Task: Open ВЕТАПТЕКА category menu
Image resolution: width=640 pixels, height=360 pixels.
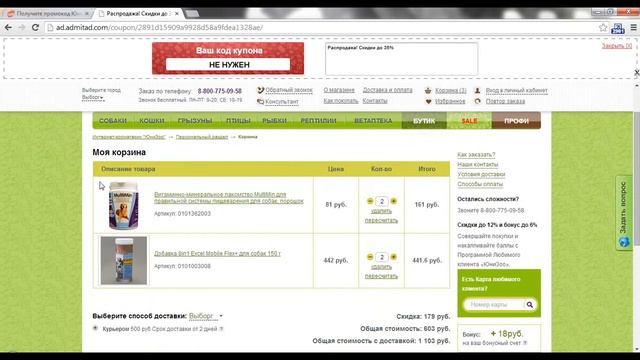Action: (373, 121)
